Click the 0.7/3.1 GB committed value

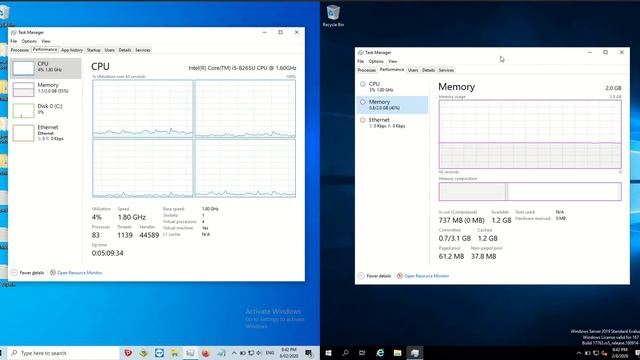455,238
